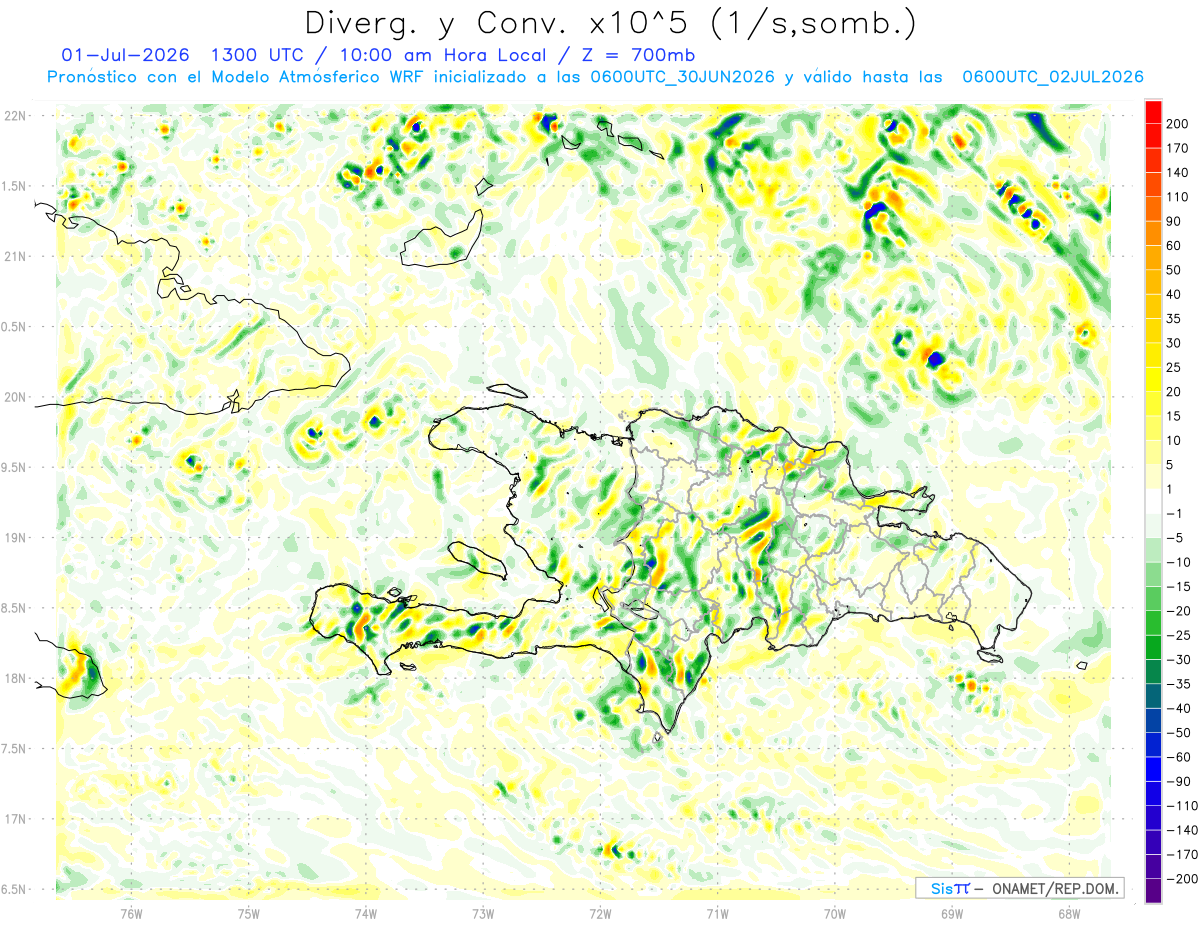This screenshot has height=927, width=1200.
Task: Pick the orange swatch between 60 and 90
Action: point(1154,234)
